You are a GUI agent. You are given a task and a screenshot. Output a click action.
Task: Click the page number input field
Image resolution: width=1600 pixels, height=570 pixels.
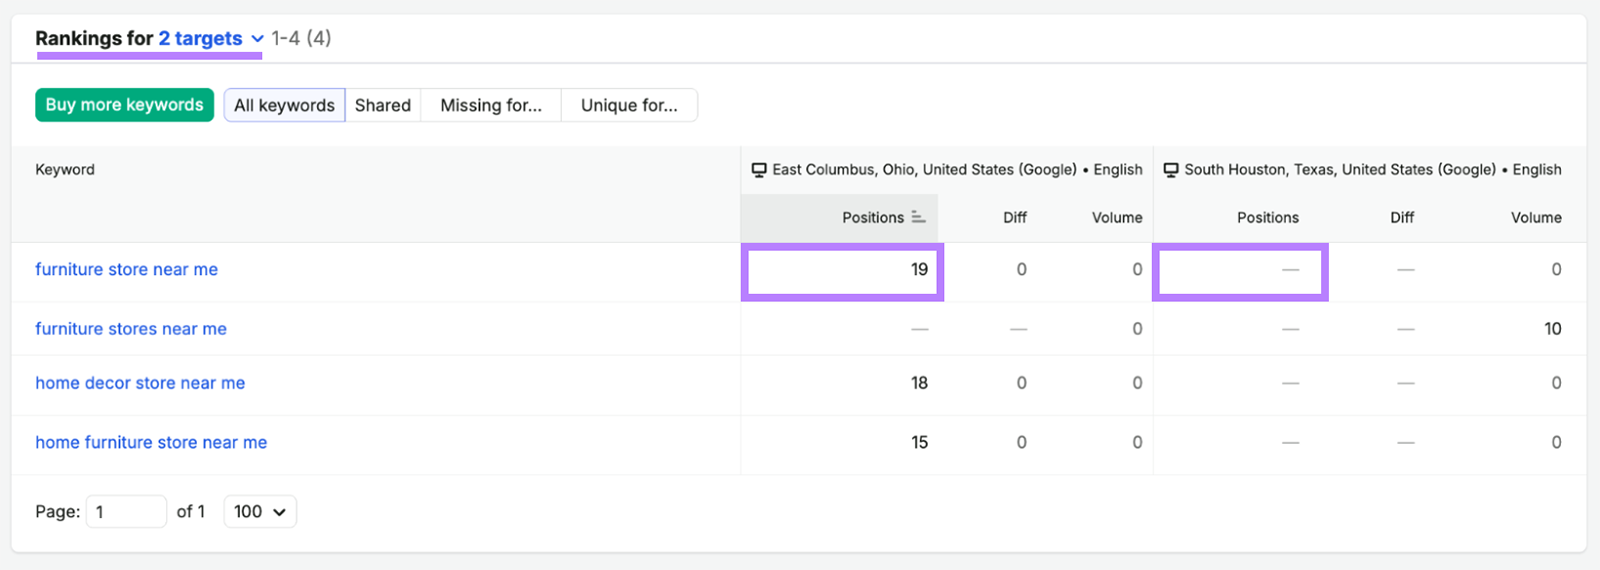(126, 511)
